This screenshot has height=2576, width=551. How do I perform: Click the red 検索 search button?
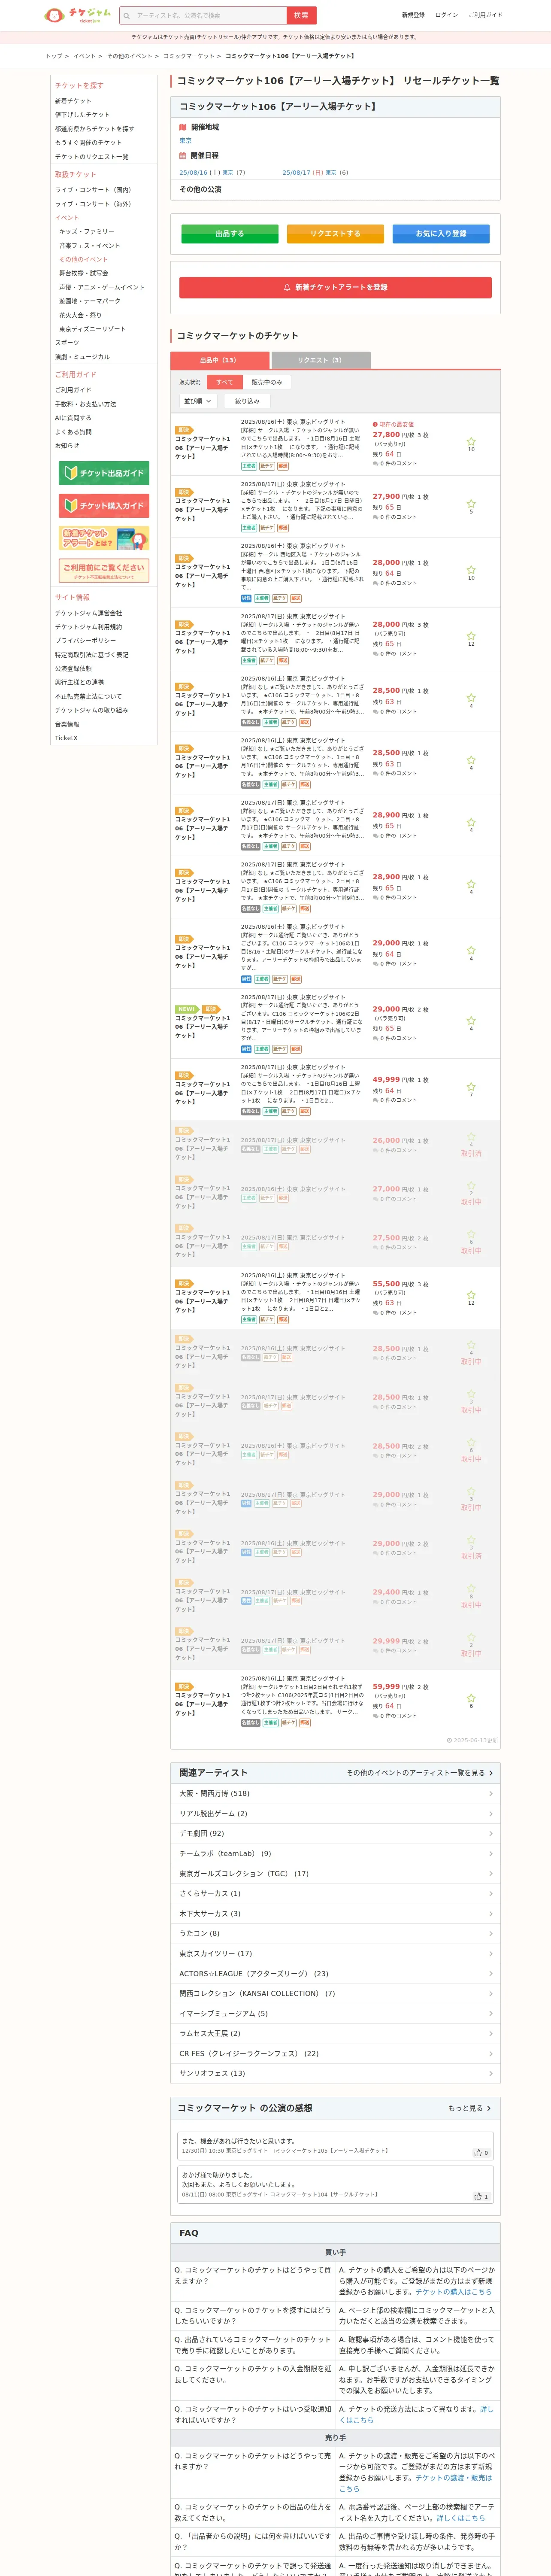(x=301, y=15)
